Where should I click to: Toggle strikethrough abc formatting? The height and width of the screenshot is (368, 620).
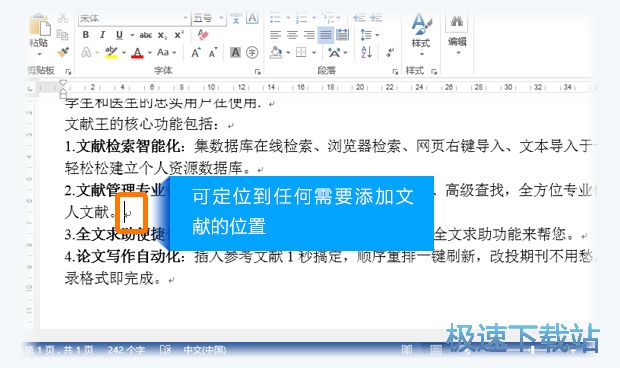[146, 35]
